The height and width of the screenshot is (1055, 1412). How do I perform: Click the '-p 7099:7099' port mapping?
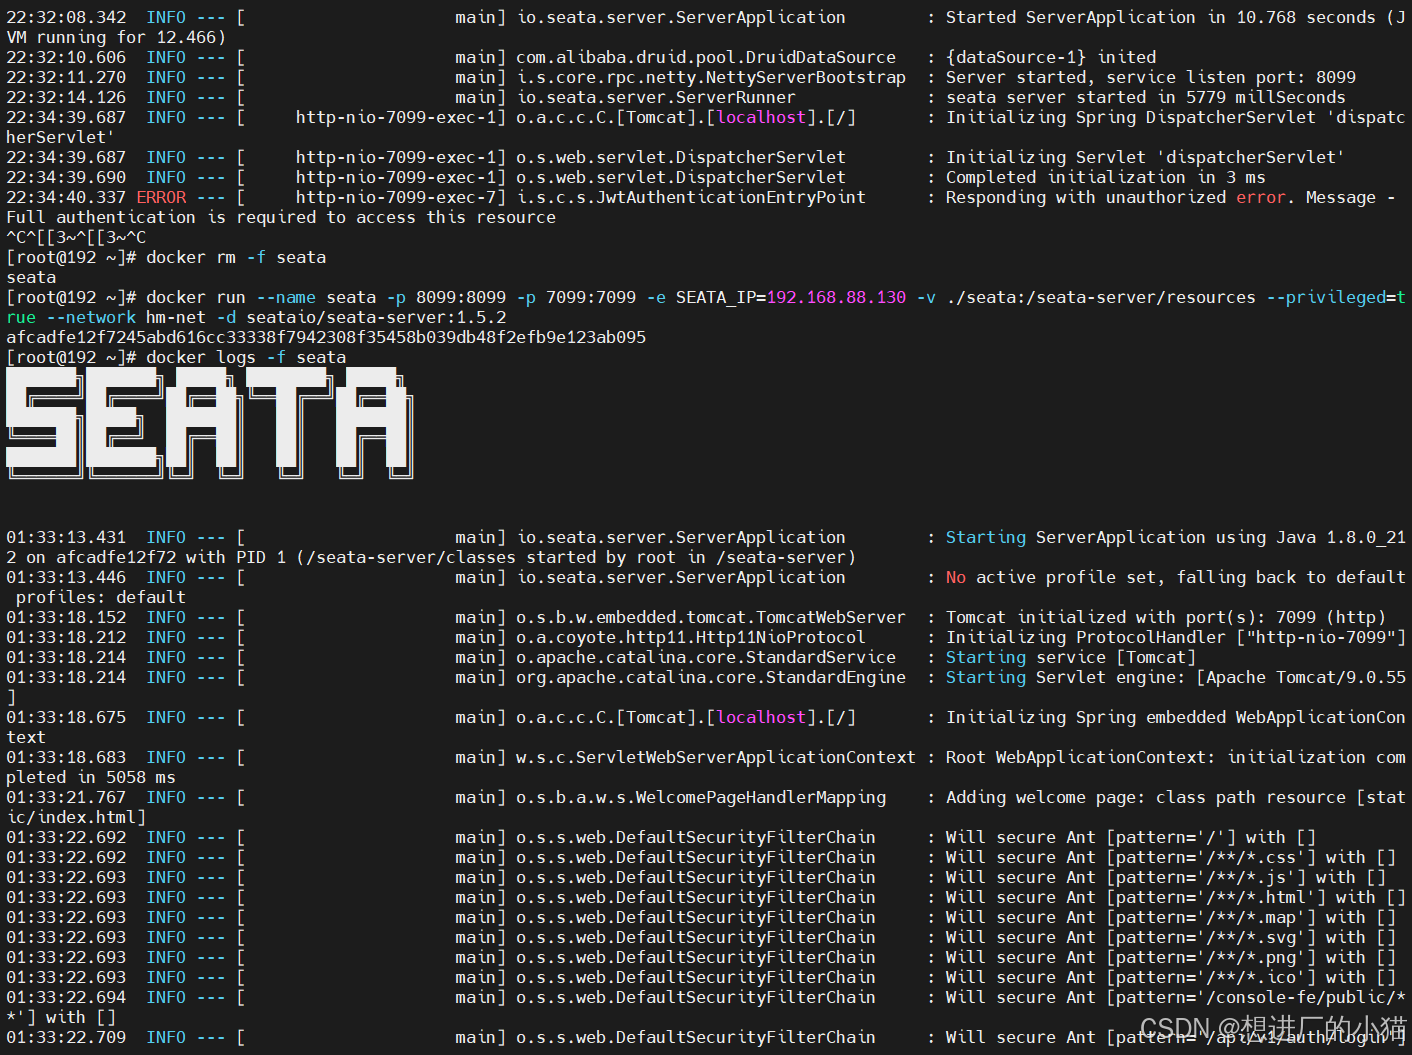click(x=576, y=297)
